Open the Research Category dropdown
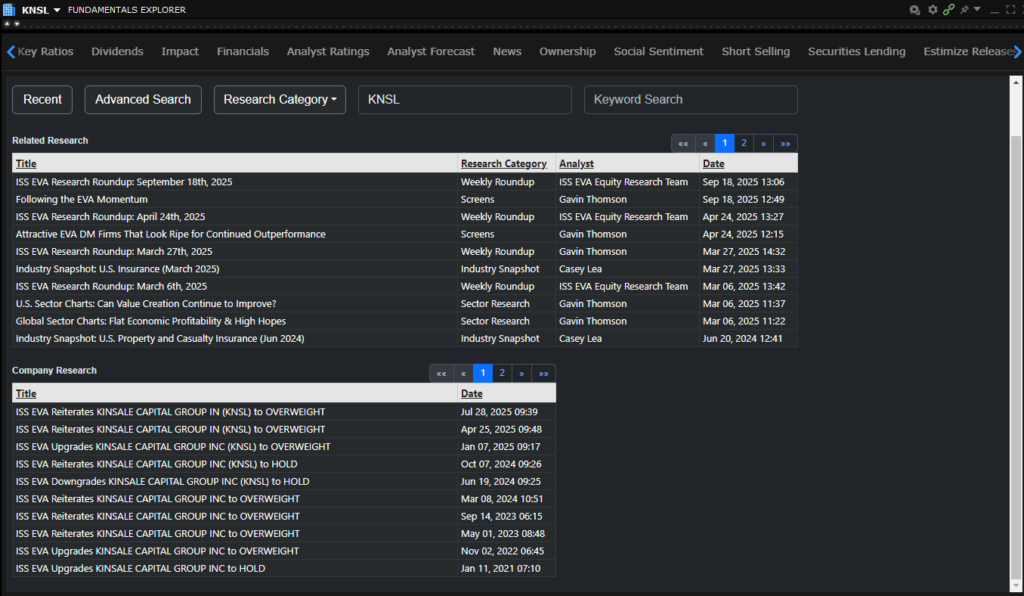 [279, 100]
